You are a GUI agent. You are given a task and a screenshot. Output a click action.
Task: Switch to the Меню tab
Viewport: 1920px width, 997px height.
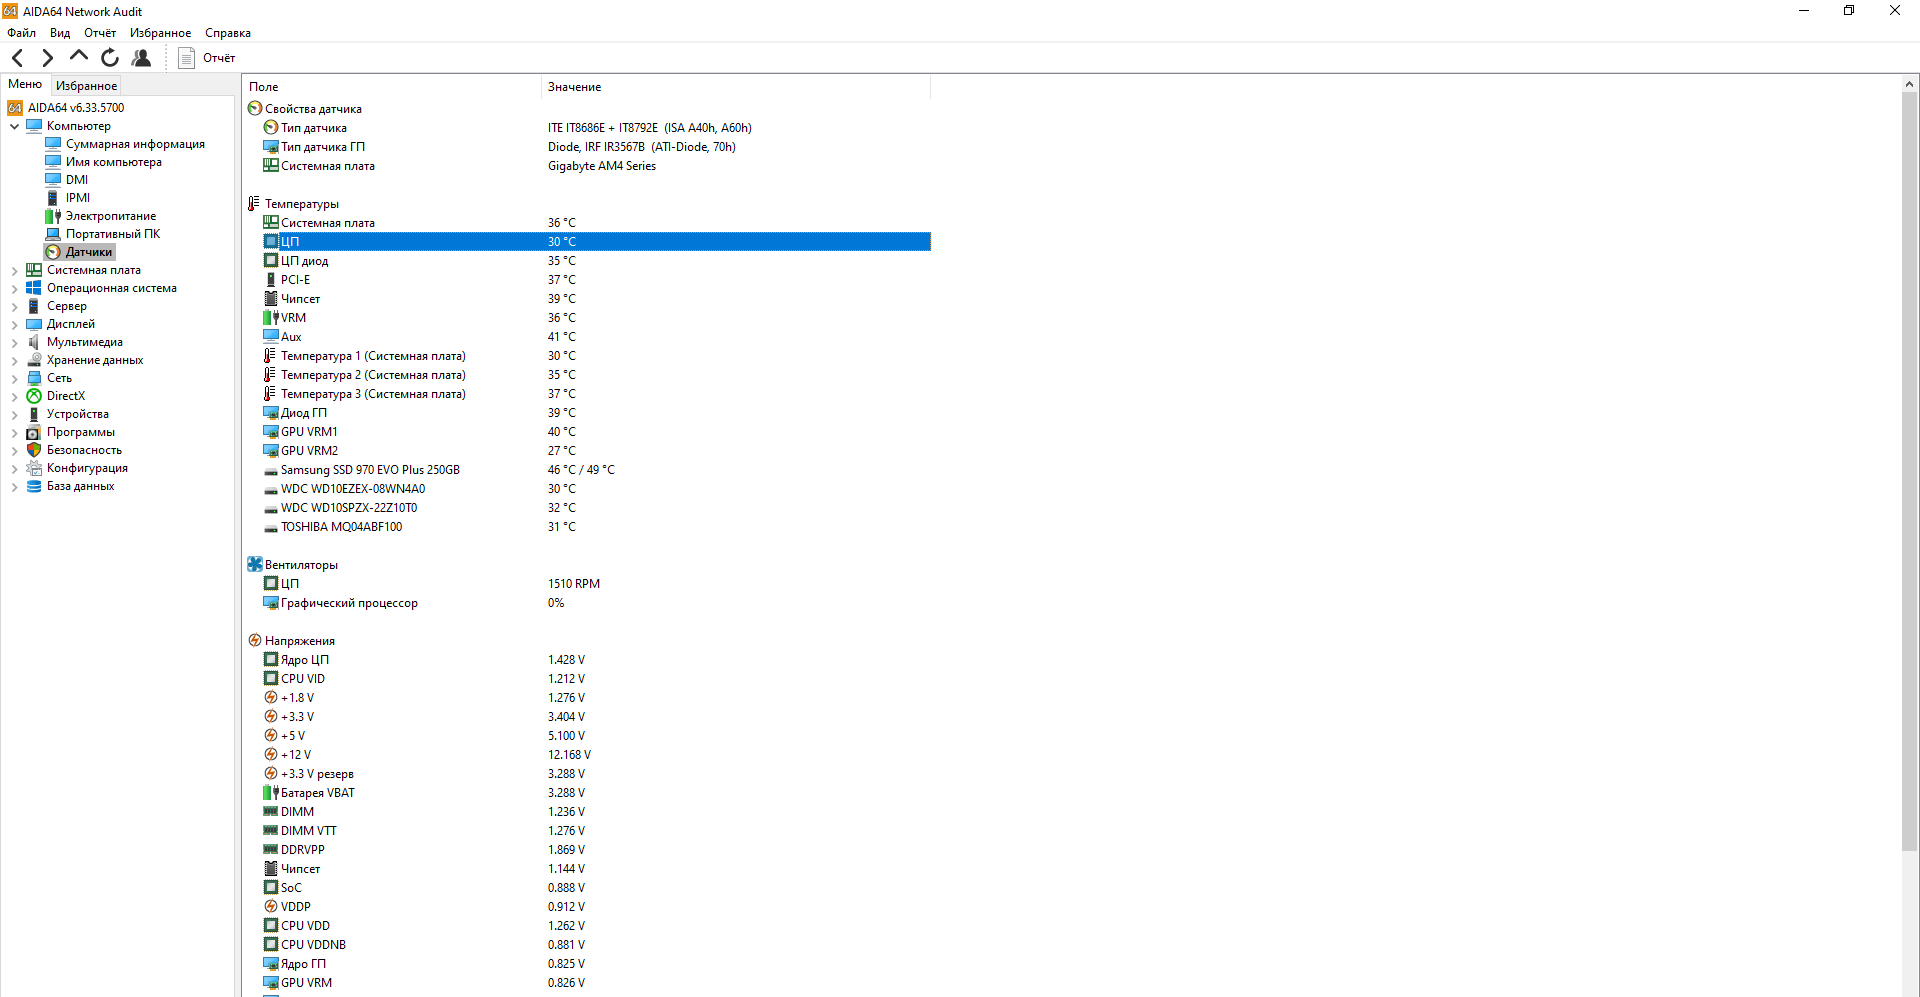pos(25,84)
